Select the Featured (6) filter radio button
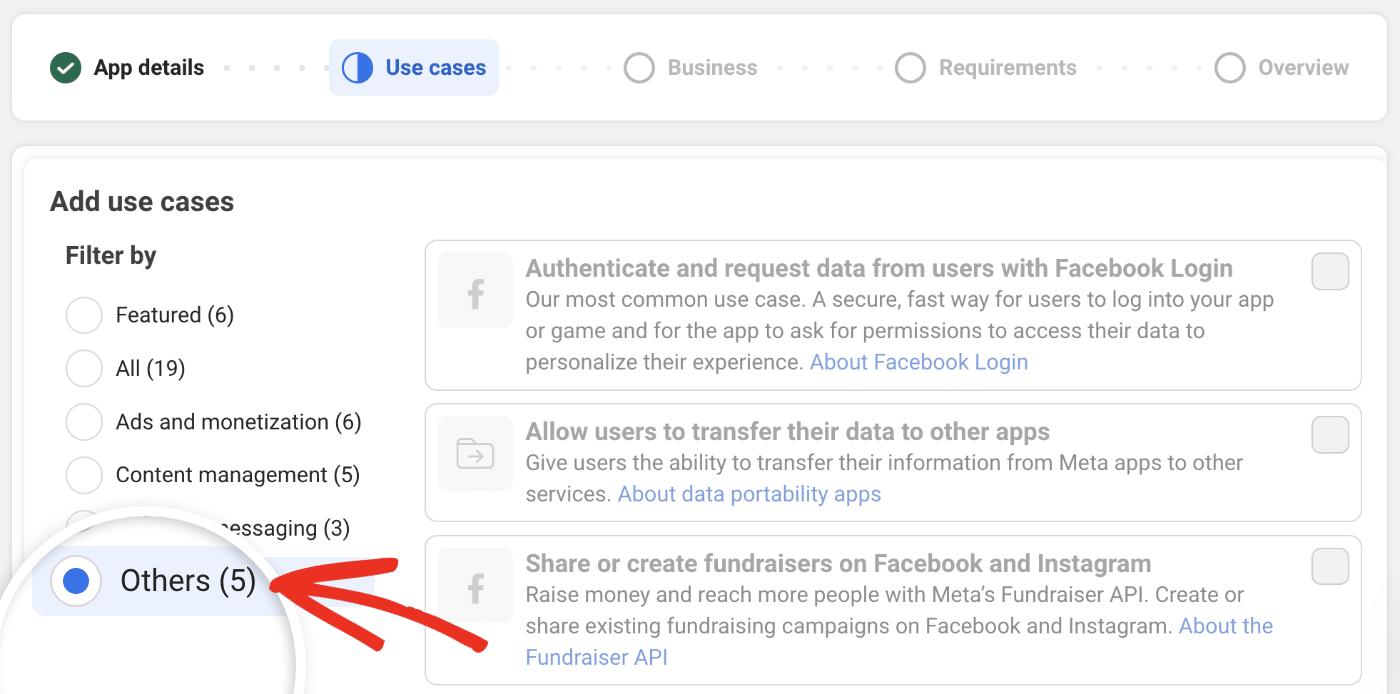1400x694 pixels. [x=84, y=315]
